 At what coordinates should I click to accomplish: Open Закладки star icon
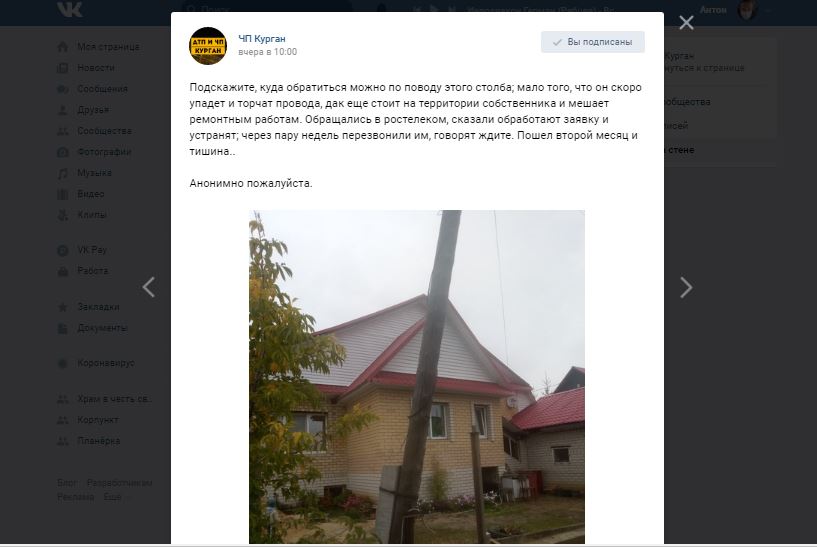(63, 307)
